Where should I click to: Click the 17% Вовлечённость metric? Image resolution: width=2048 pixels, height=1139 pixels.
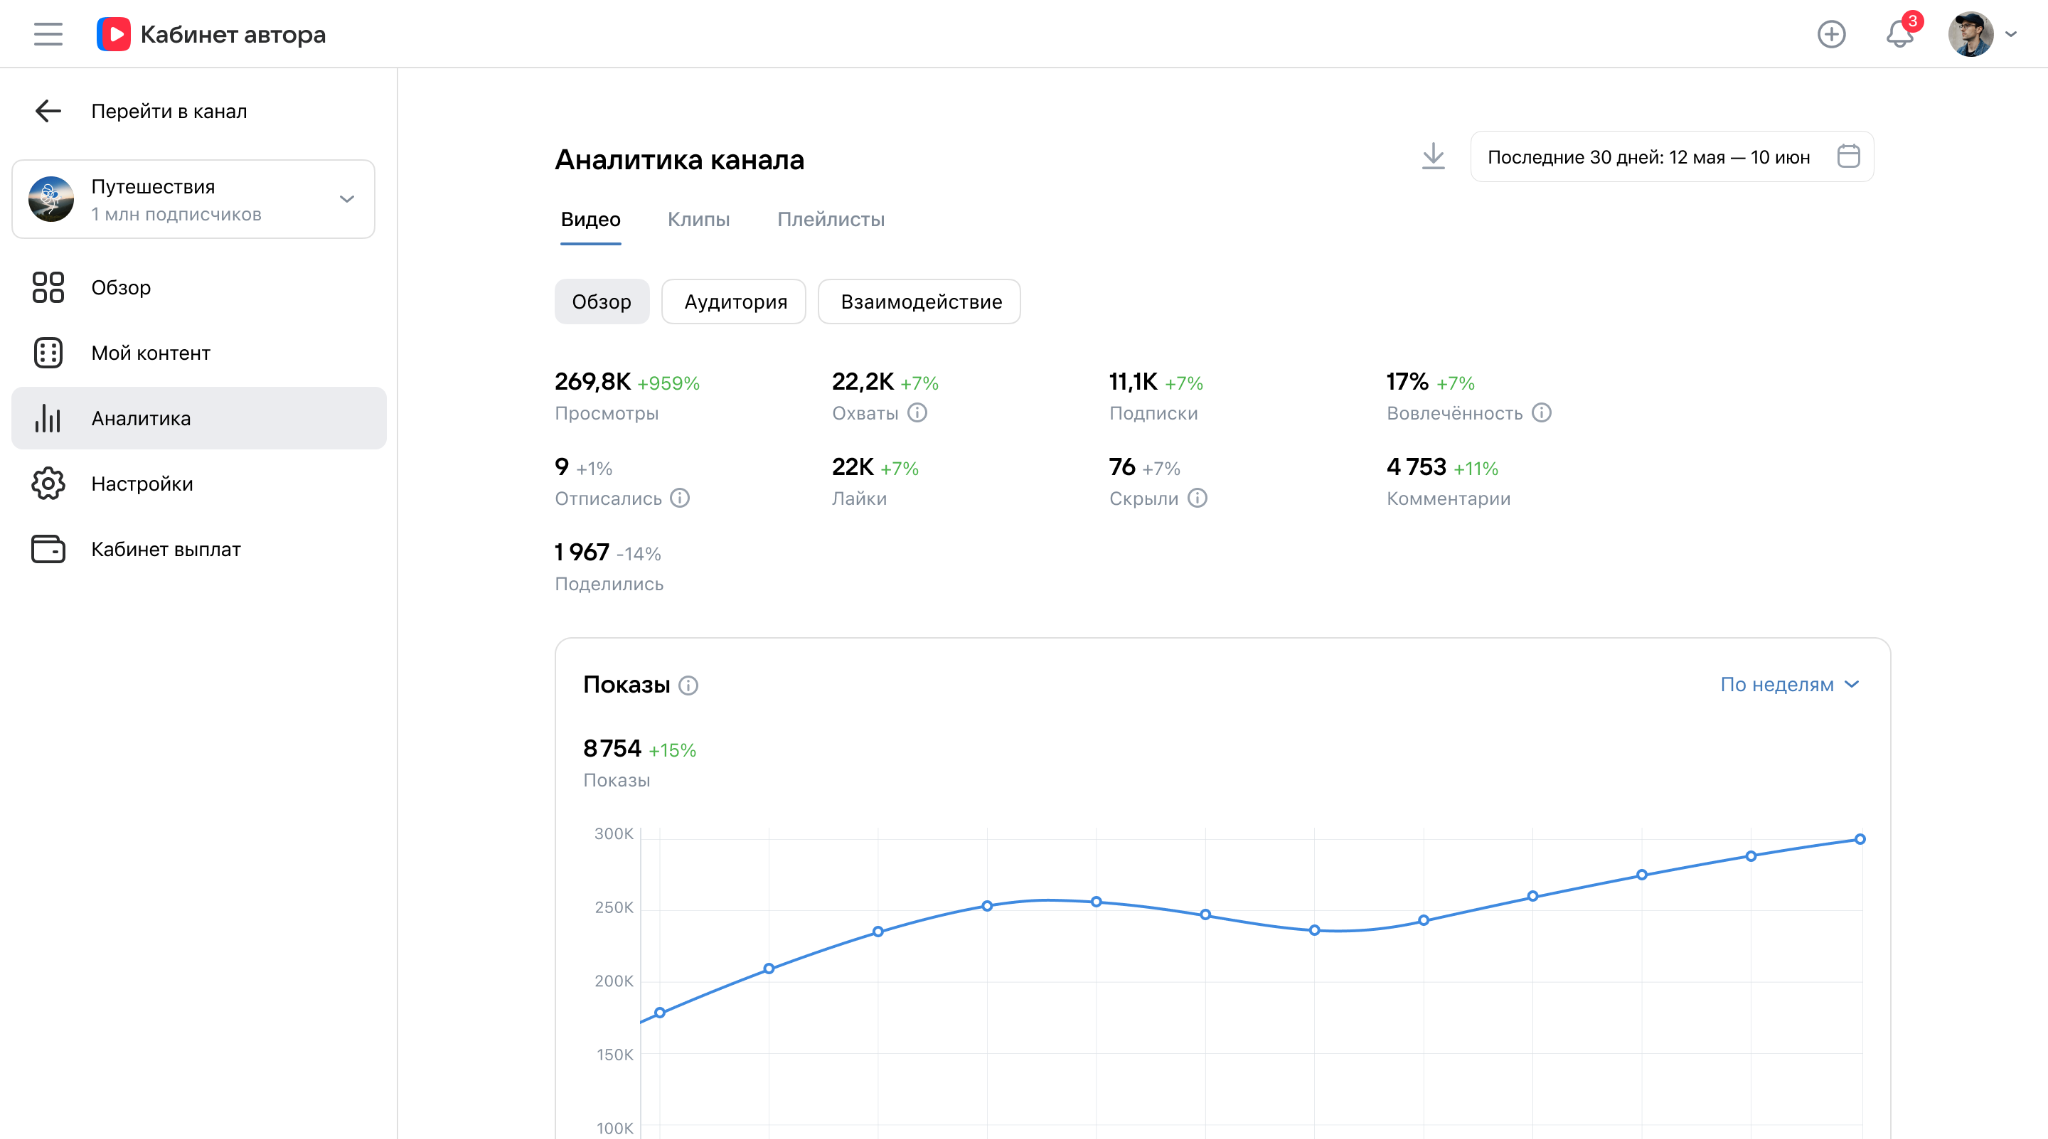point(1468,396)
